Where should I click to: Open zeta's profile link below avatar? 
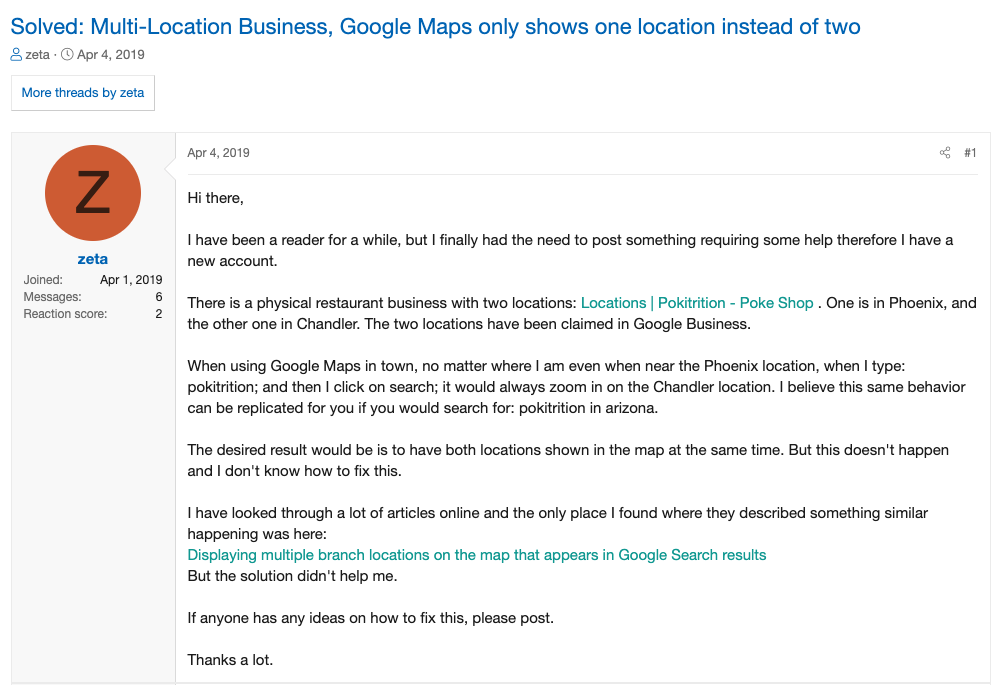click(93, 259)
